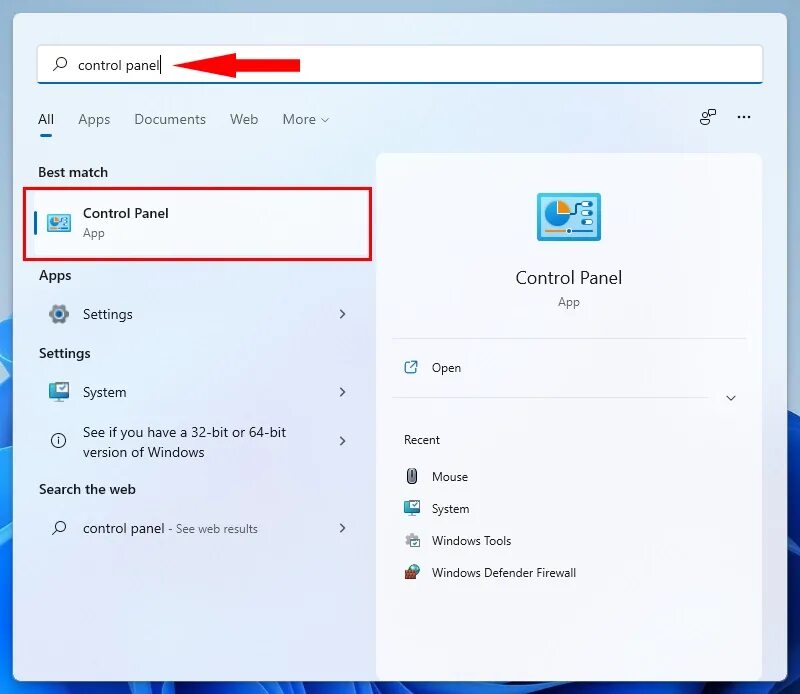Screen dimensions: 800x694
Task: Click the magnifier icon beside web search result
Action: [59, 528]
